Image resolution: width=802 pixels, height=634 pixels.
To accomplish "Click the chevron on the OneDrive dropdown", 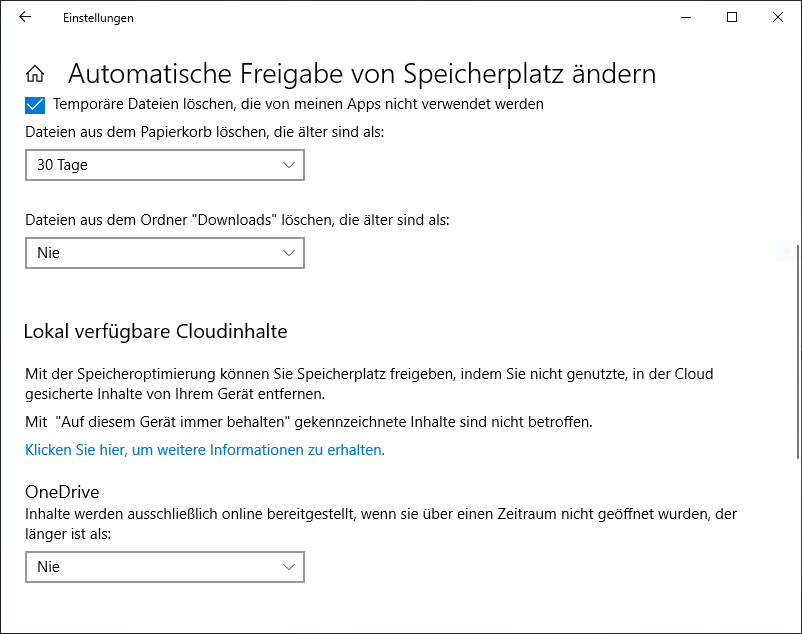I will (x=289, y=567).
